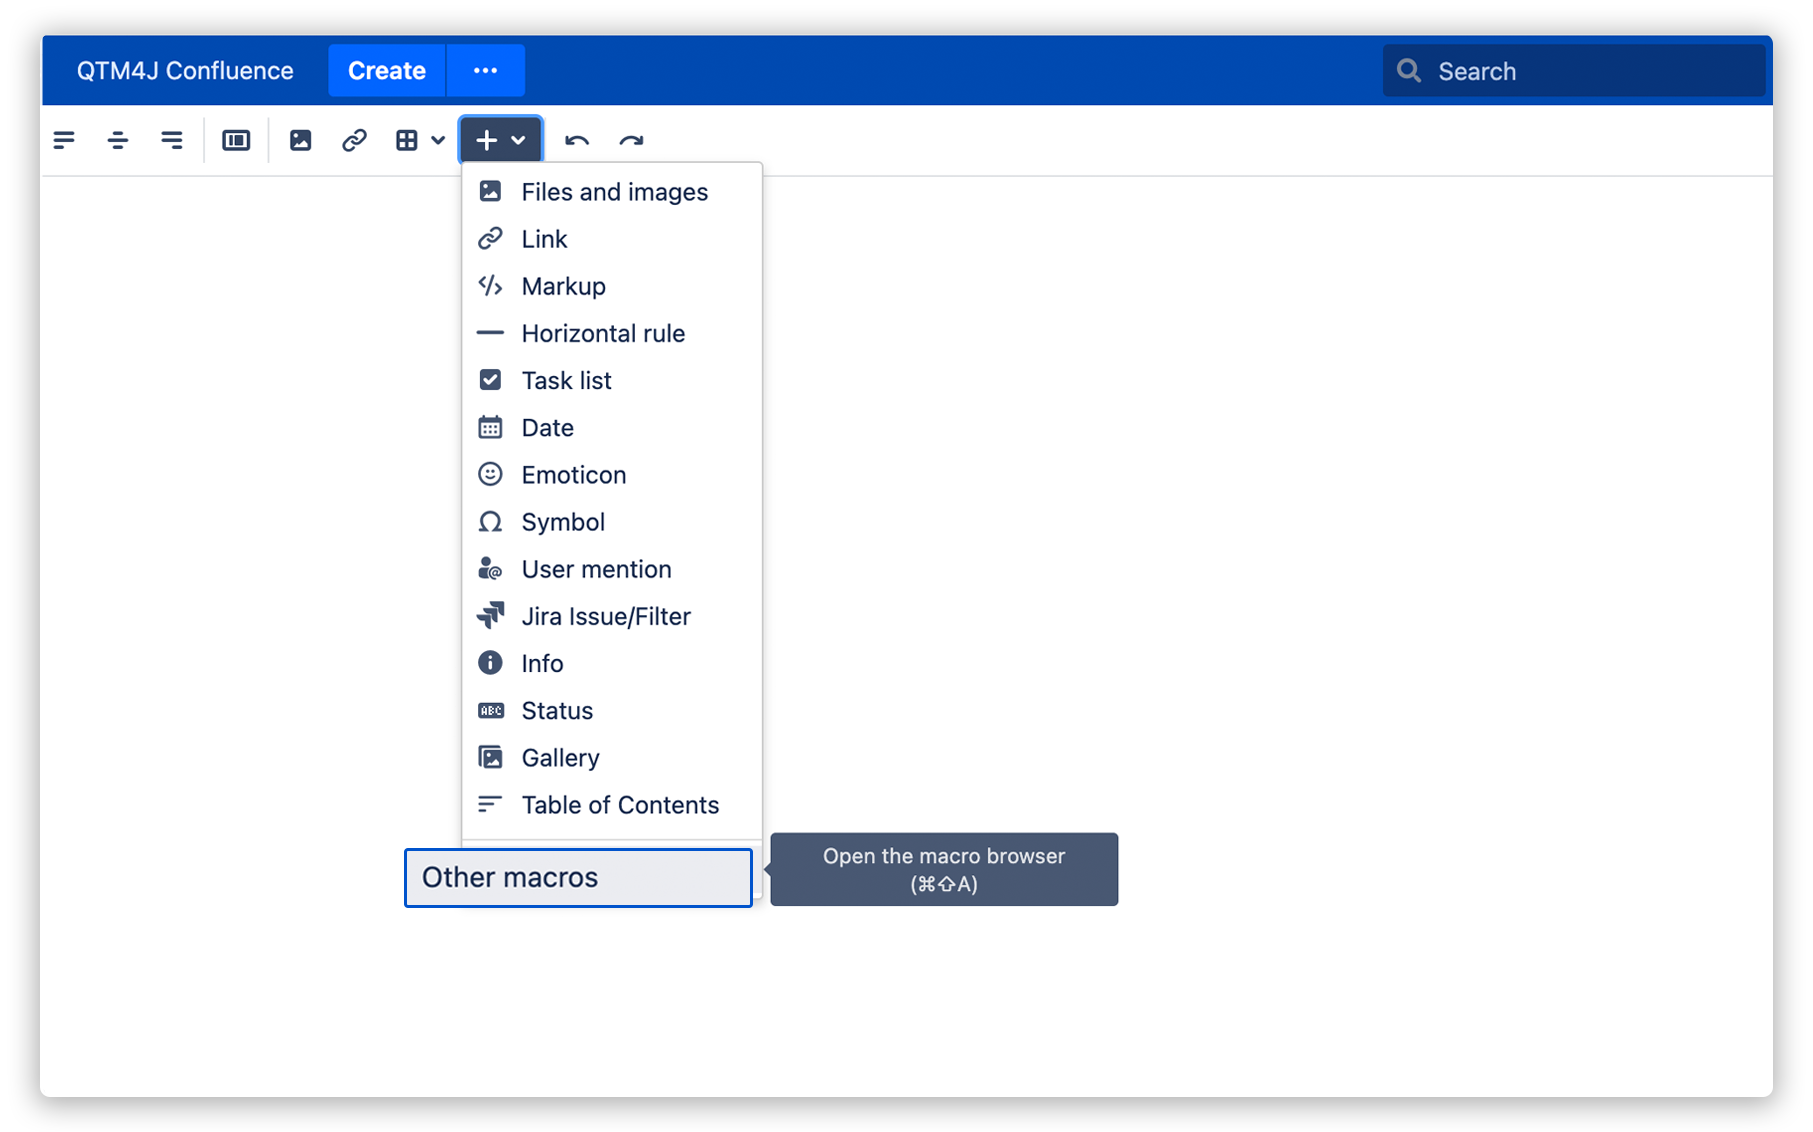Choose Date from insert menu
Image resolution: width=1813 pixels, height=1132 pixels.
(x=612, y=428)
